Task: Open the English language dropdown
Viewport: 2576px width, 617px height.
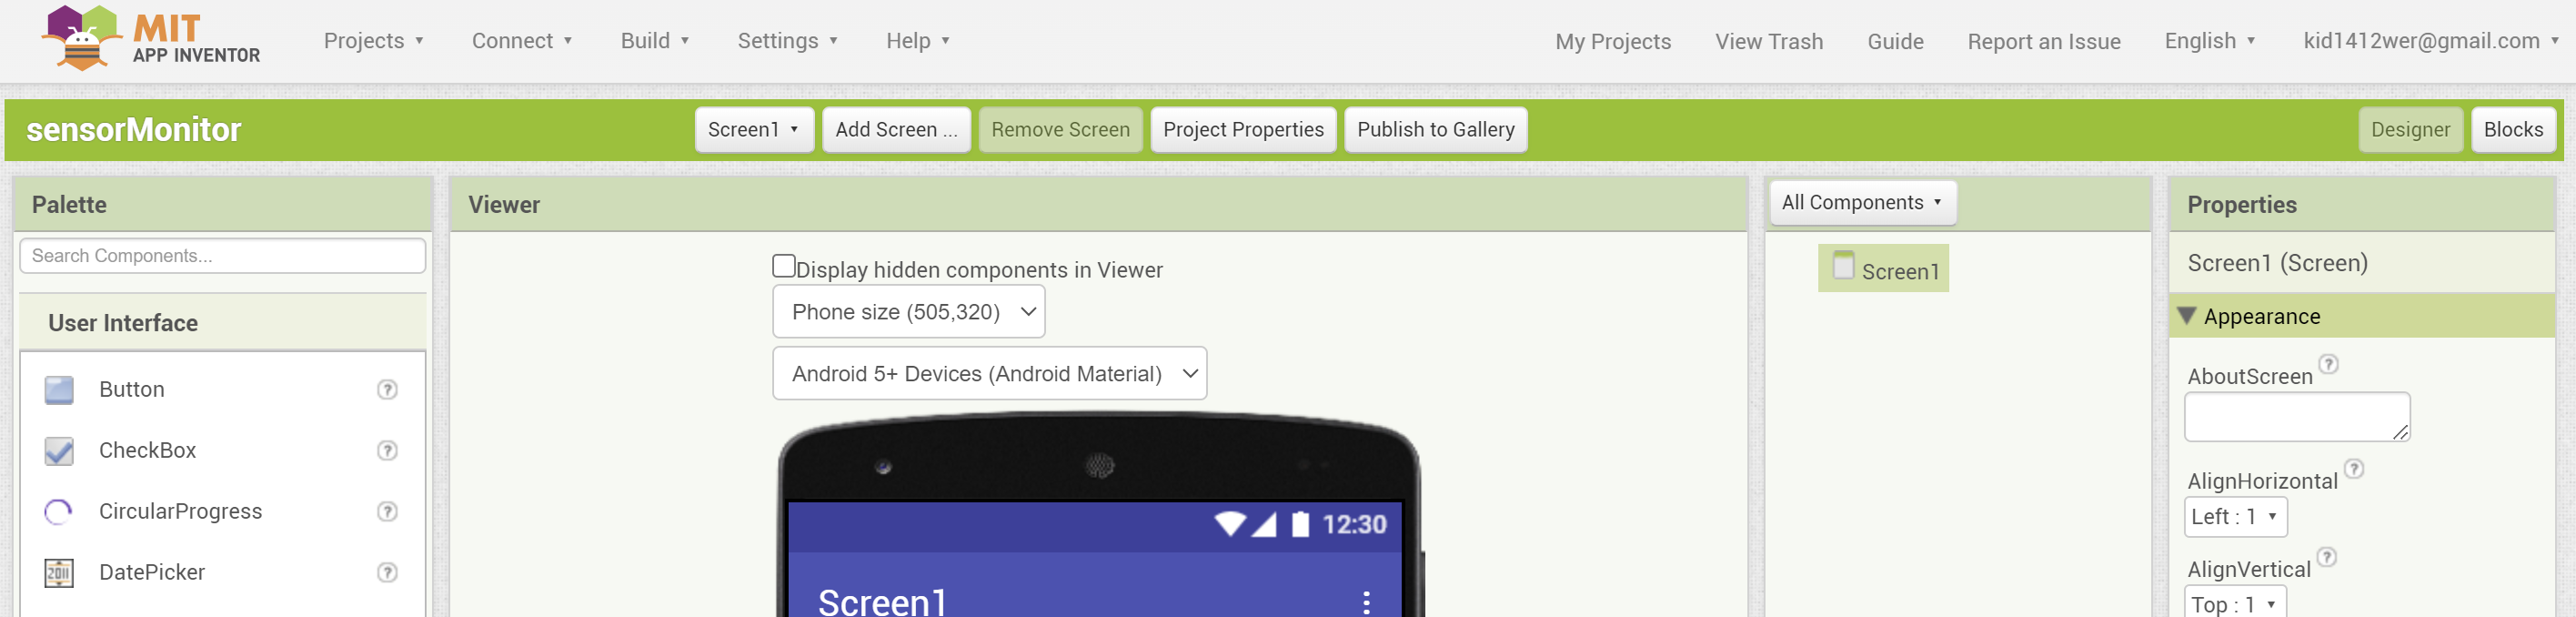Action: point(2209,41)
